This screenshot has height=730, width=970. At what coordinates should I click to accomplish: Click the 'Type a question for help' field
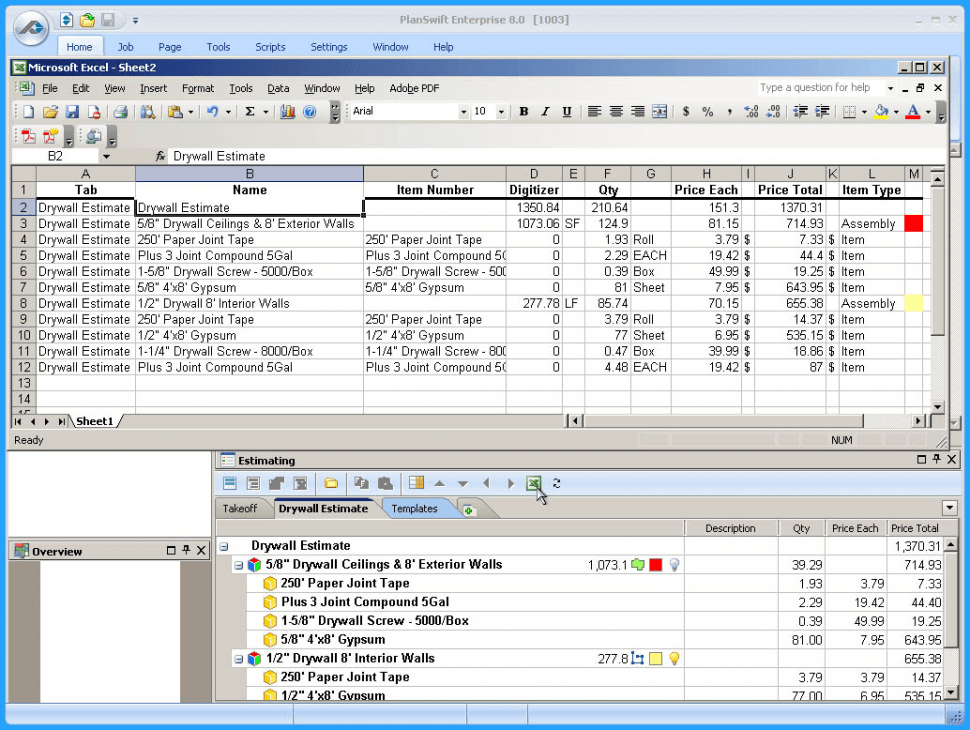821,88
